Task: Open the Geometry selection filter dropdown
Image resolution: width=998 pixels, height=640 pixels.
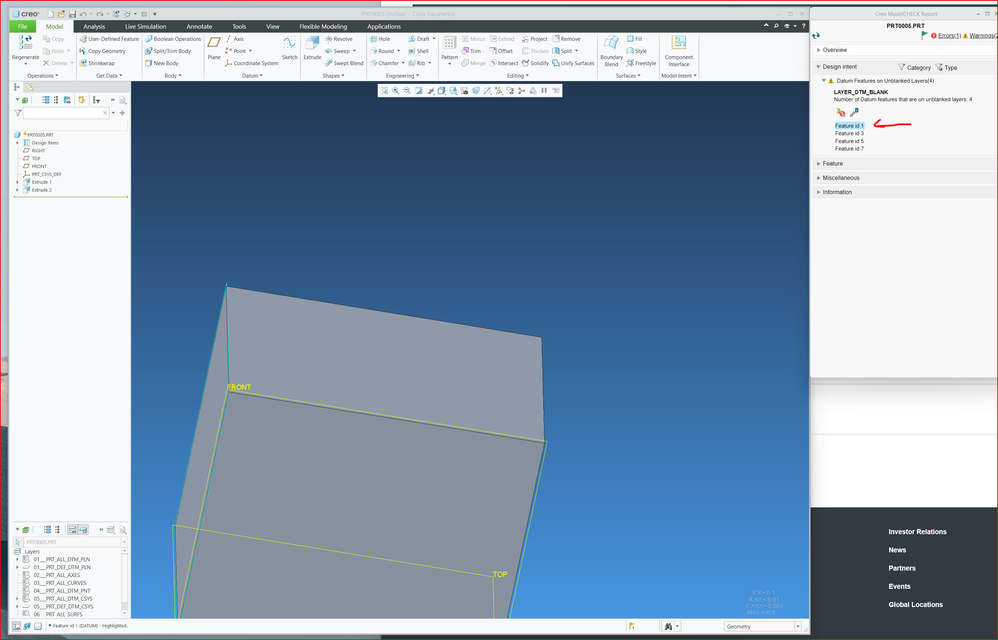Action: pyautogui.click(x=797, y=627)
